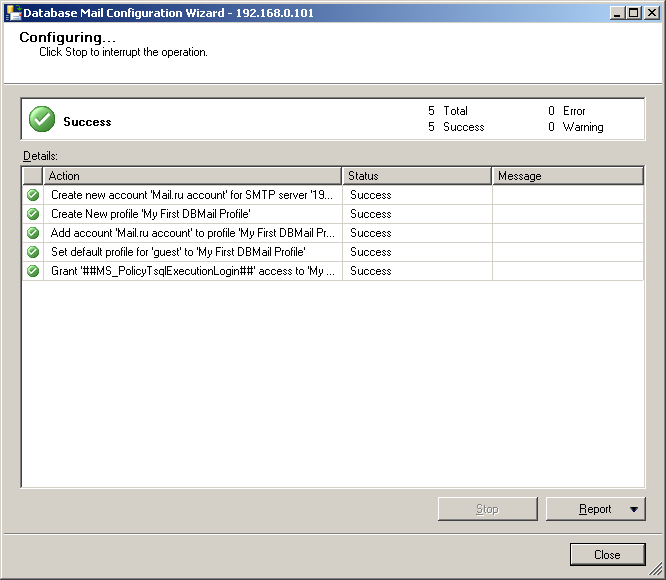This screenshot has height=580, width=666.
Task: Click the Database Mail wizard title bar icon
Action: coord(14,13)
